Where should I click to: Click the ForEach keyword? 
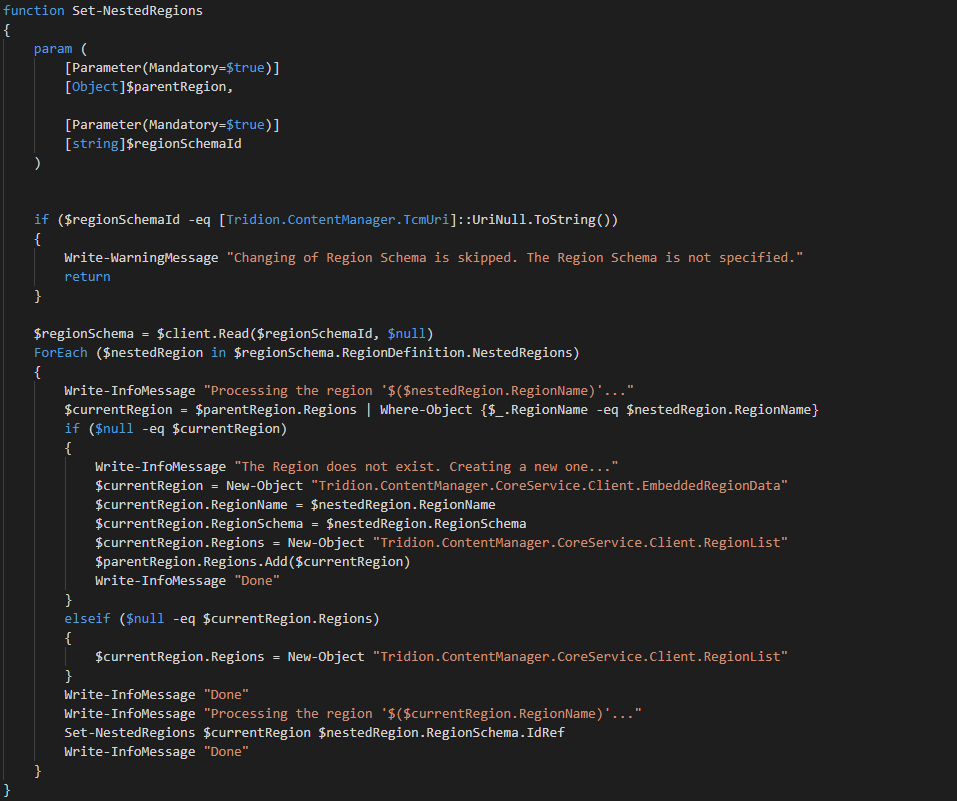(x=60, y=352)
